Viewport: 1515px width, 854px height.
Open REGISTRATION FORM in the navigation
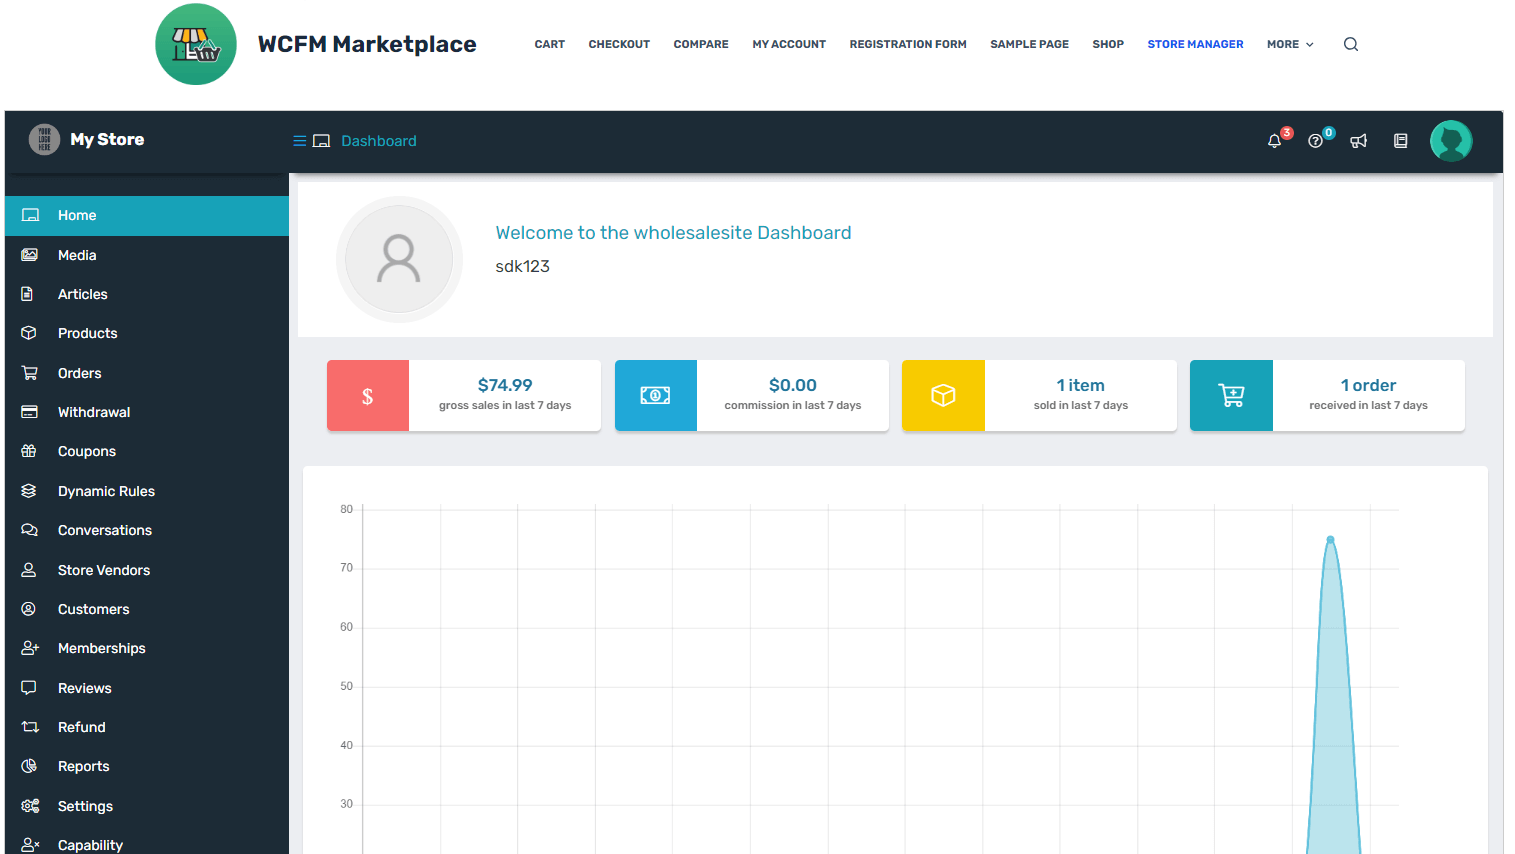point(908,44)
